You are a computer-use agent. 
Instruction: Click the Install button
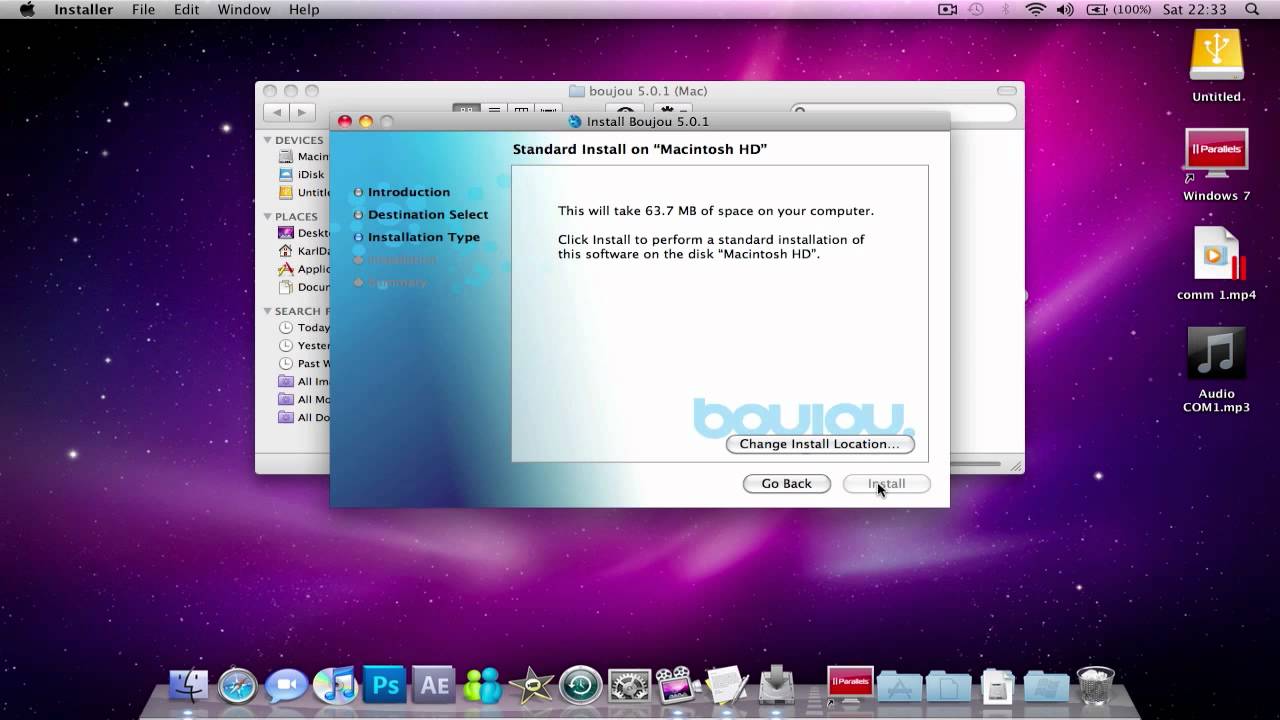coord(886,484)
